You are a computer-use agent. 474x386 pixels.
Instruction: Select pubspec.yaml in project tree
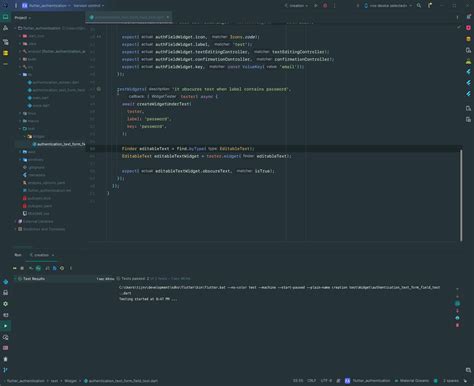coord(37,206)
